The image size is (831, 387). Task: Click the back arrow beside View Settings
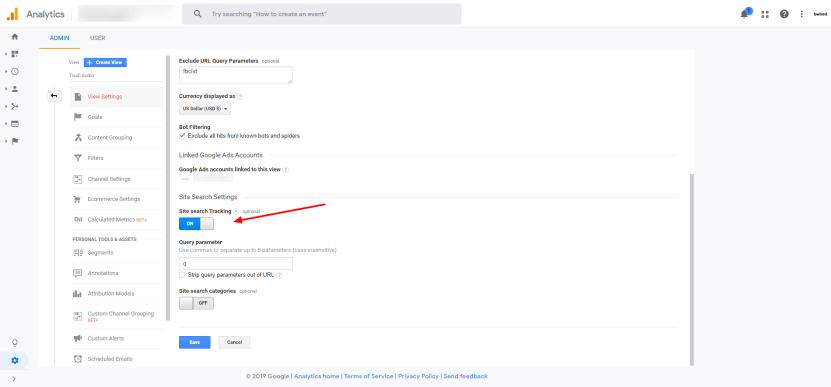click(54, 96)
